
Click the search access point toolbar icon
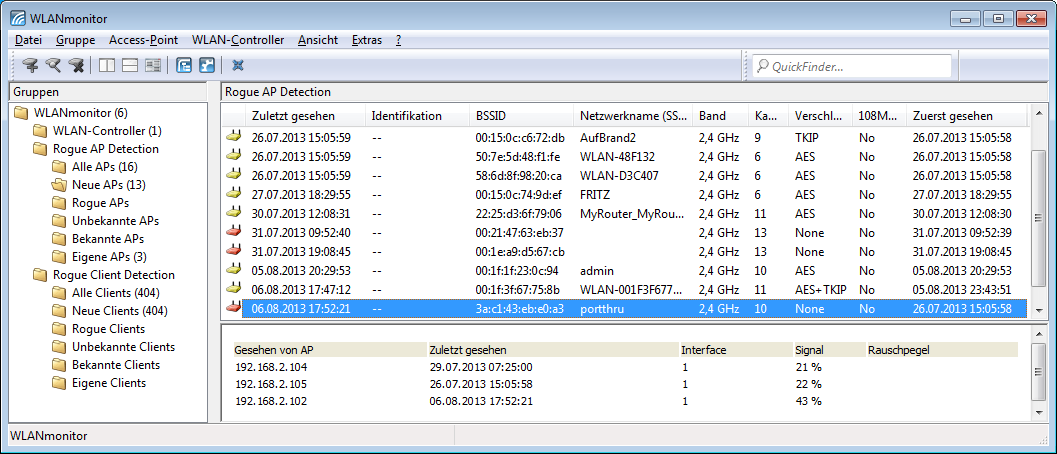53,66
